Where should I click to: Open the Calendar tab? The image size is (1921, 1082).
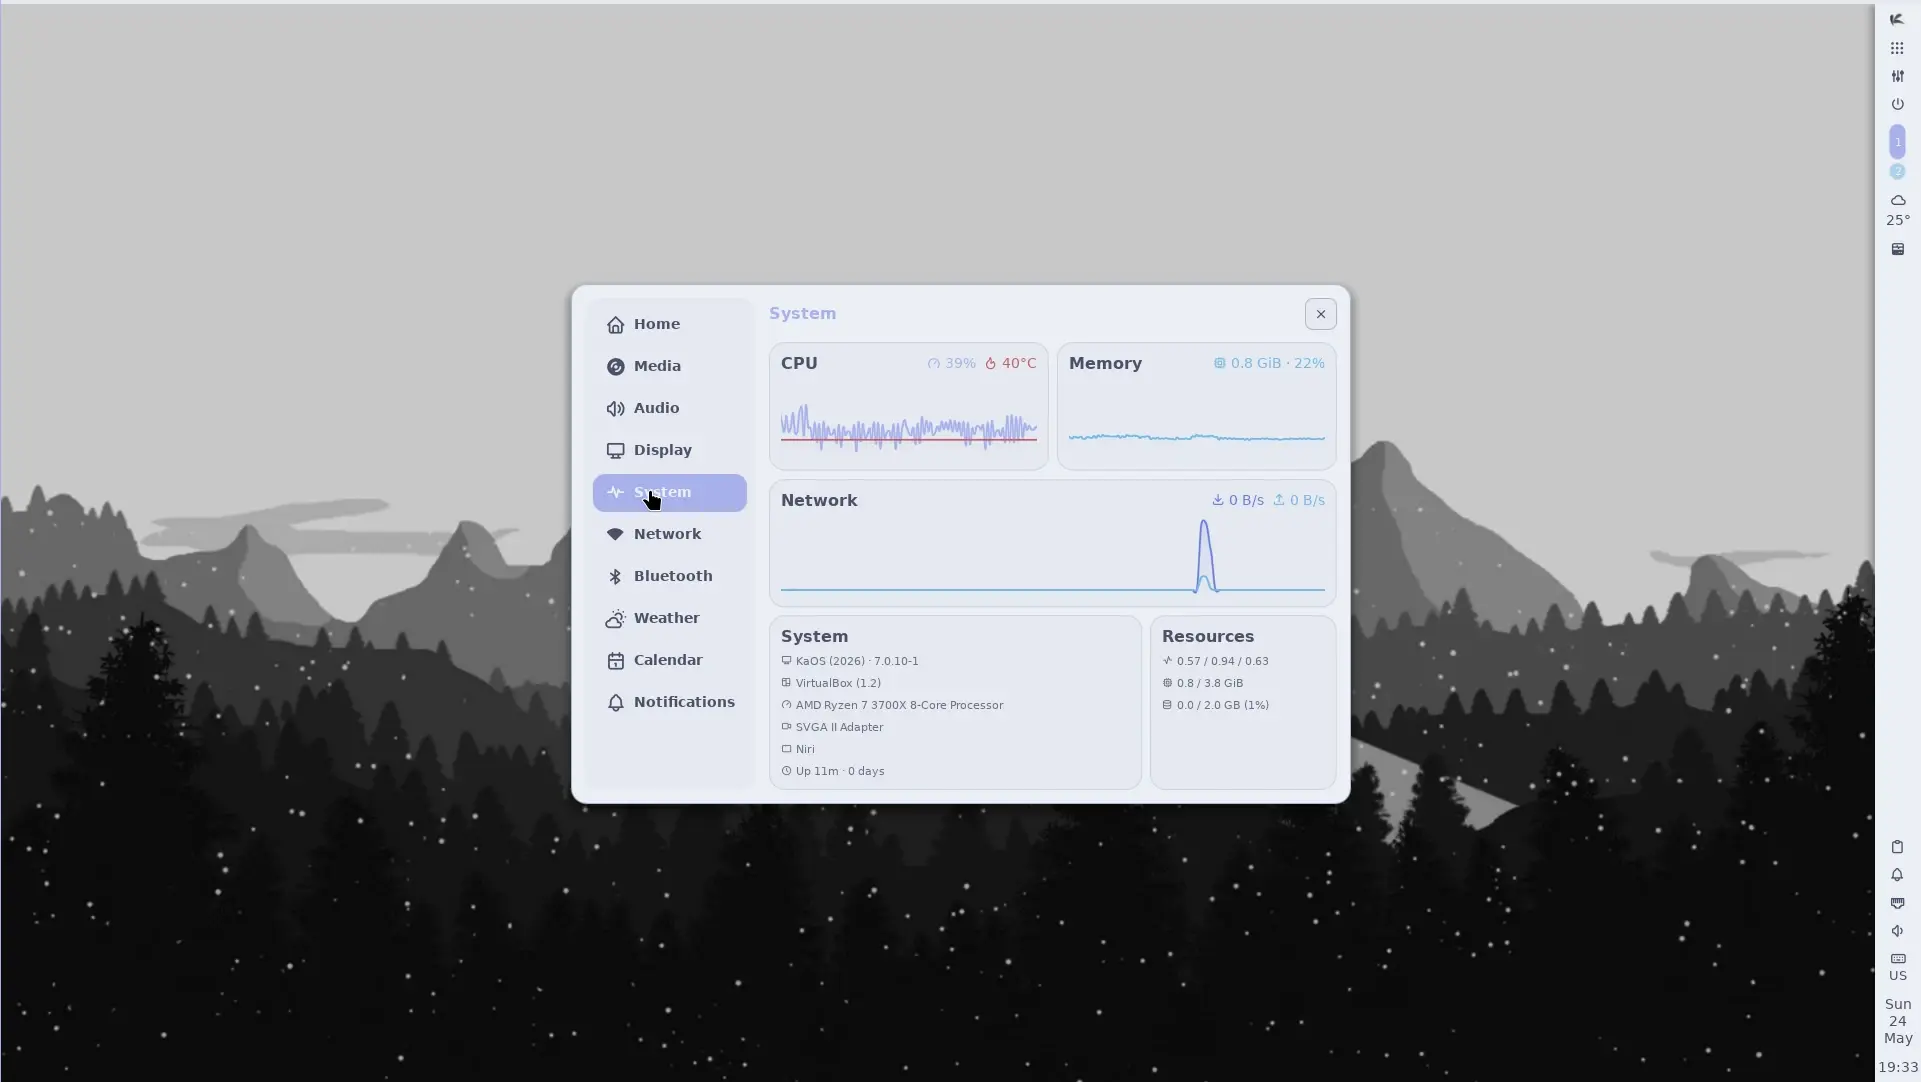pos(669,660)
